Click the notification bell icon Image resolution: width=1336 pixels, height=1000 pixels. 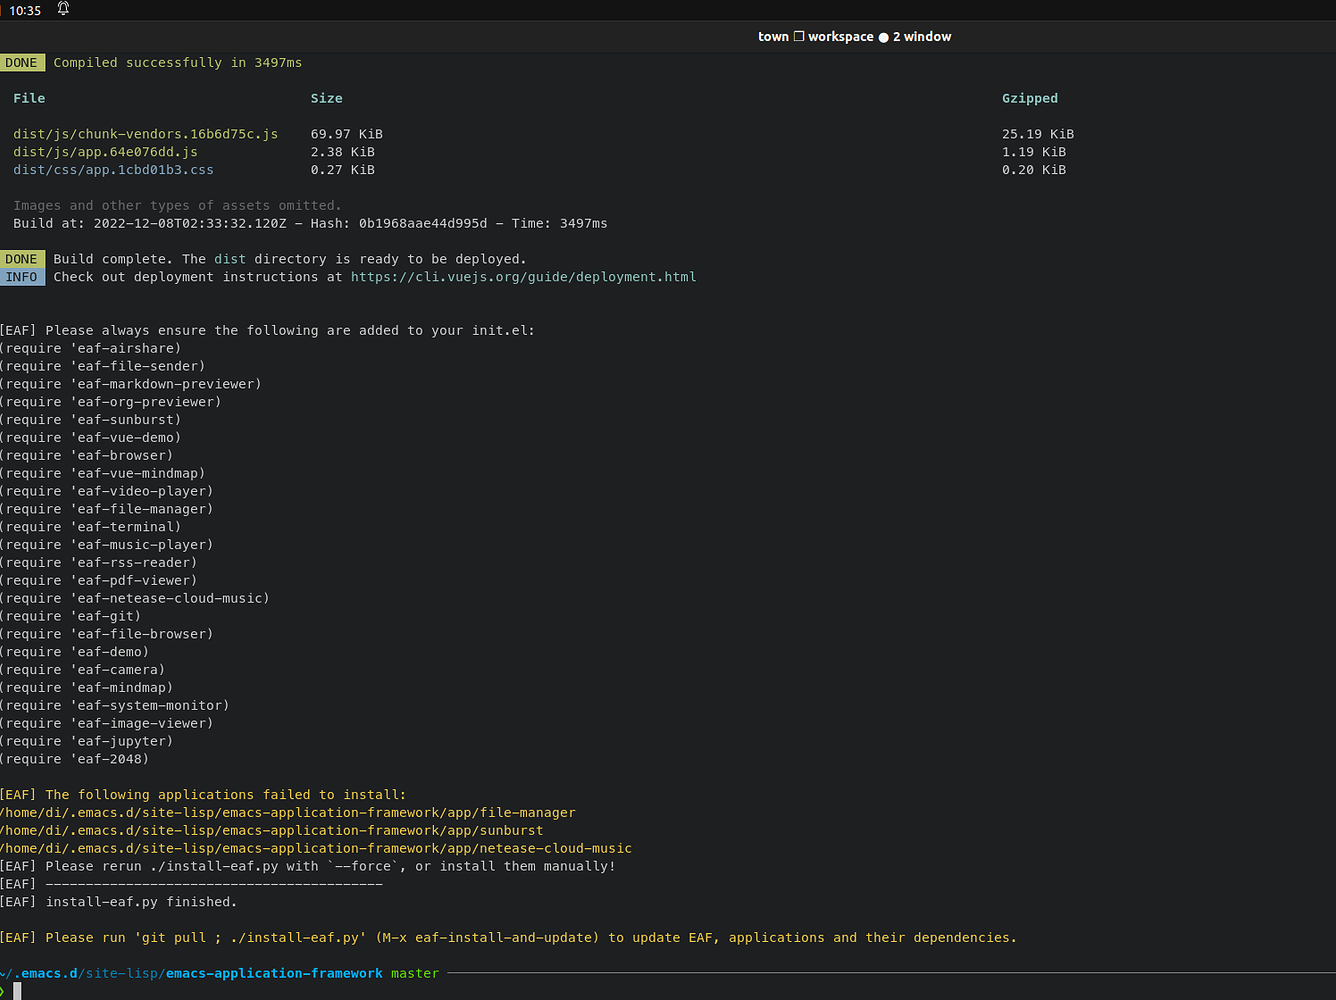click(x=61, y=11)
